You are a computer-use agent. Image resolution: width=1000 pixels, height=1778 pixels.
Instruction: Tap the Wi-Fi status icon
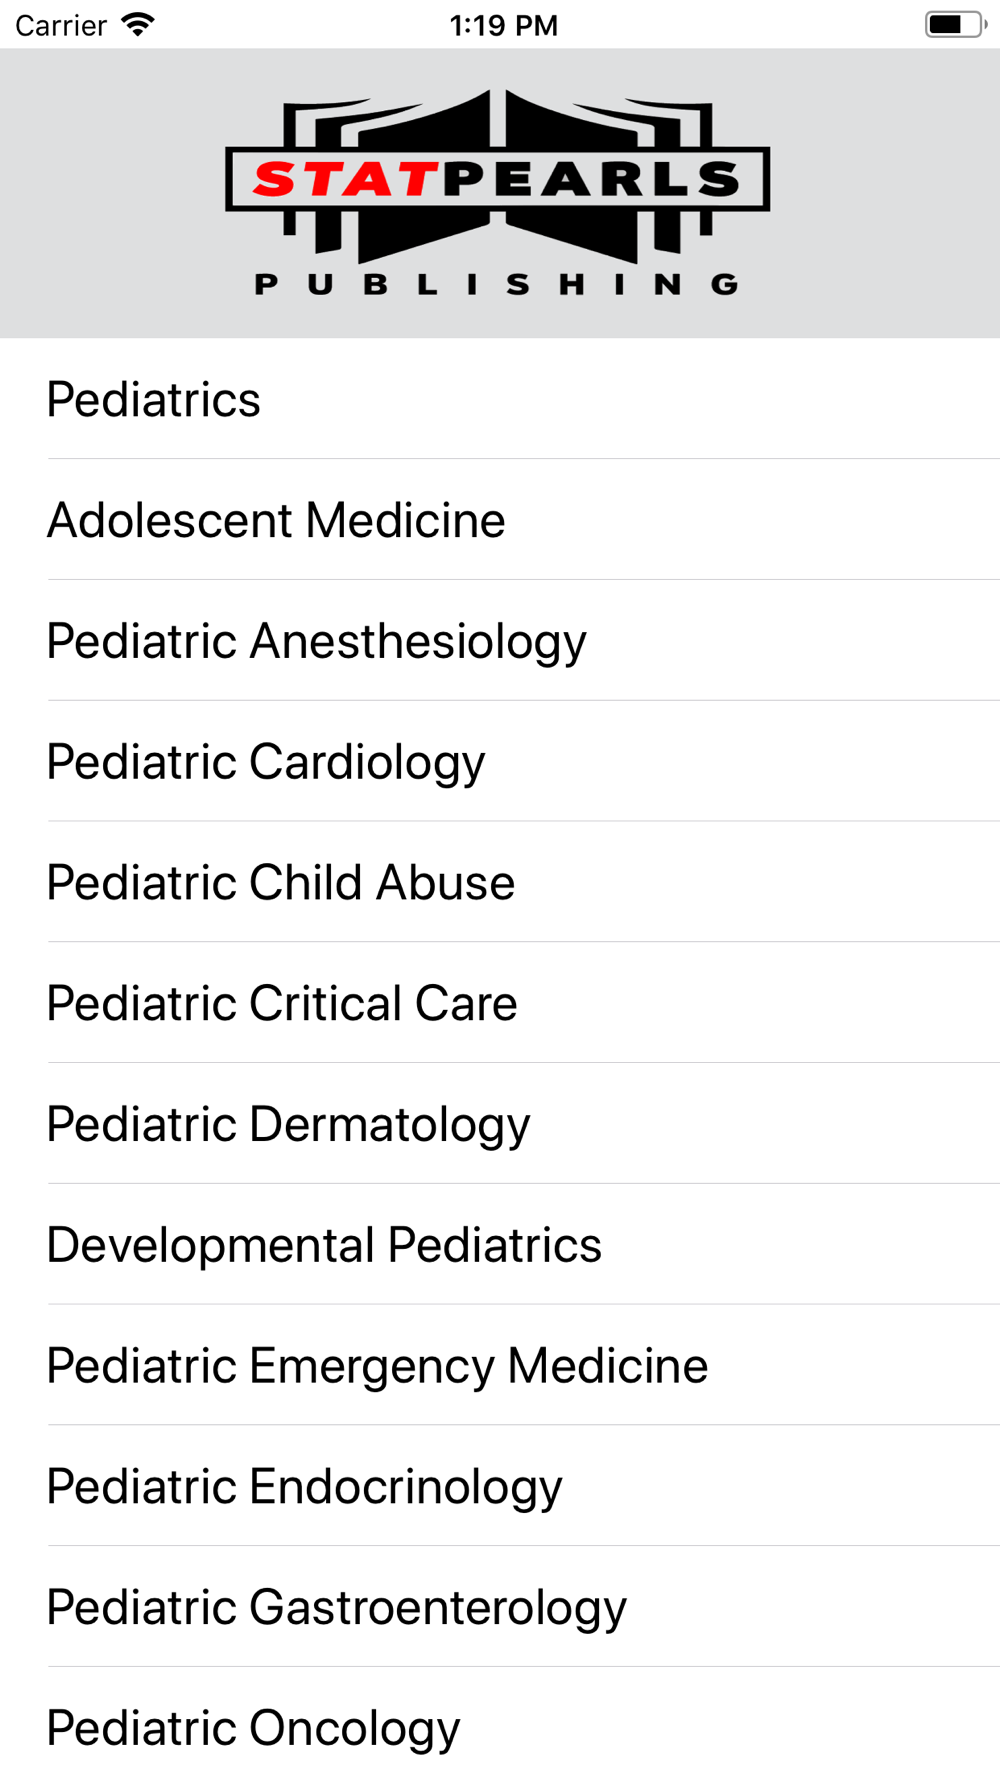(137, 24)
